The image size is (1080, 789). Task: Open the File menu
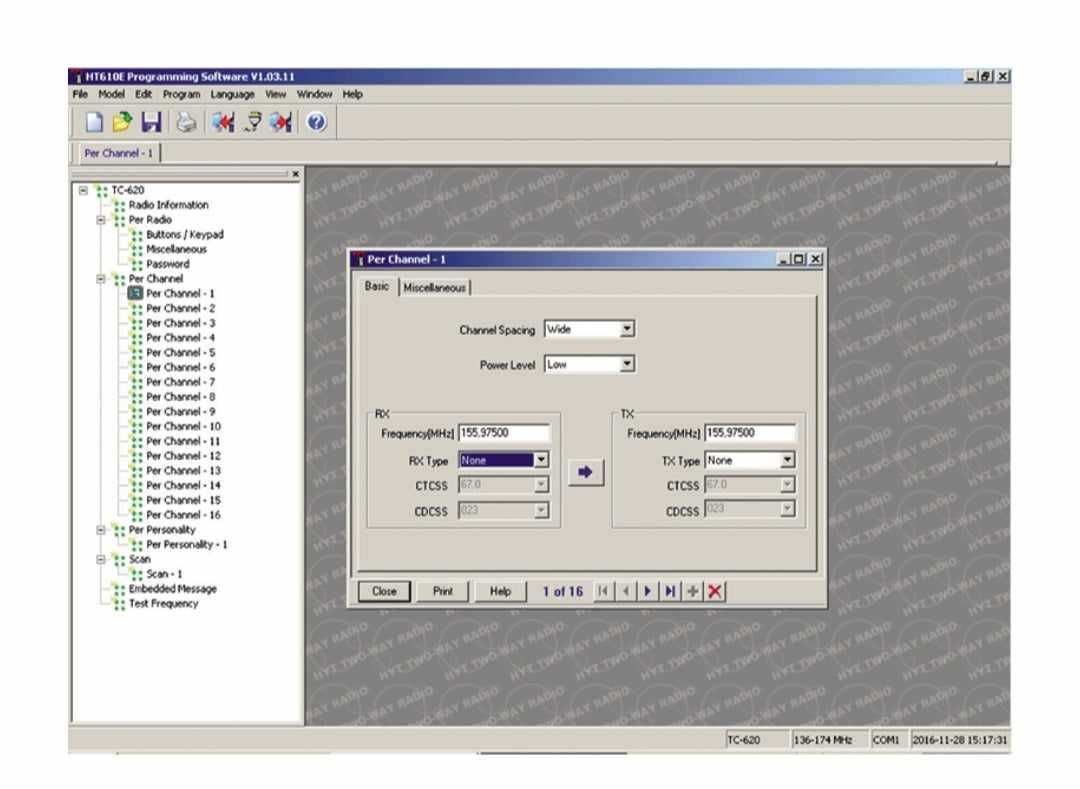(x=80, y=94)
